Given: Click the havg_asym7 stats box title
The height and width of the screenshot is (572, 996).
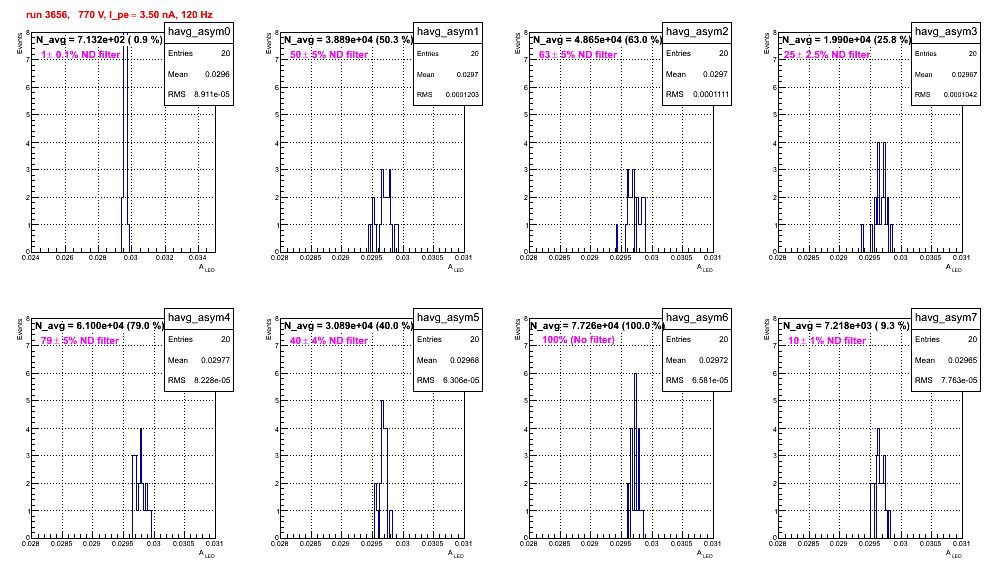Looking at the screenshot, I should [x=946, y=318].
